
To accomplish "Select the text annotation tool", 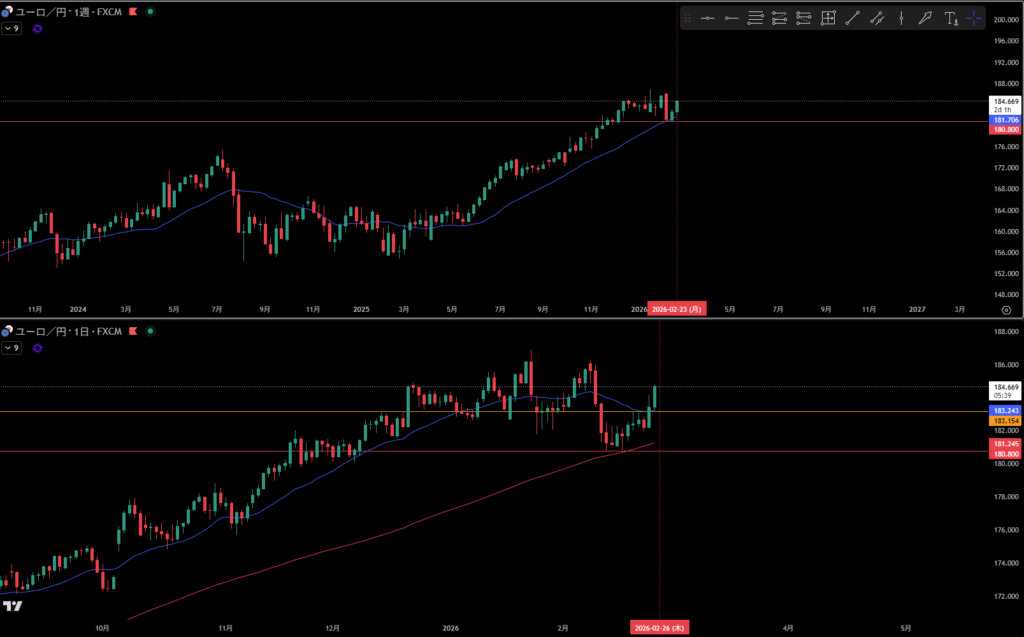I will coord(951,18).
